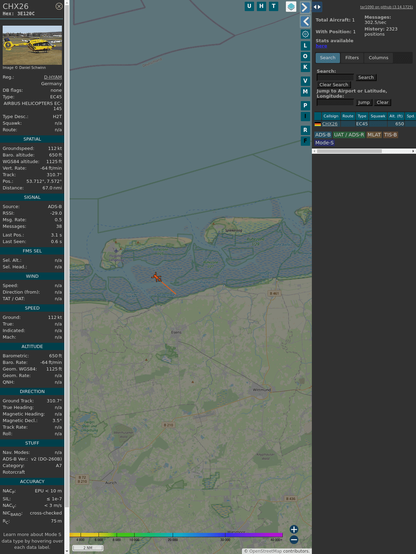Switch to the Columns tab
Screen dimensions: 416x554
click(378, 58)
